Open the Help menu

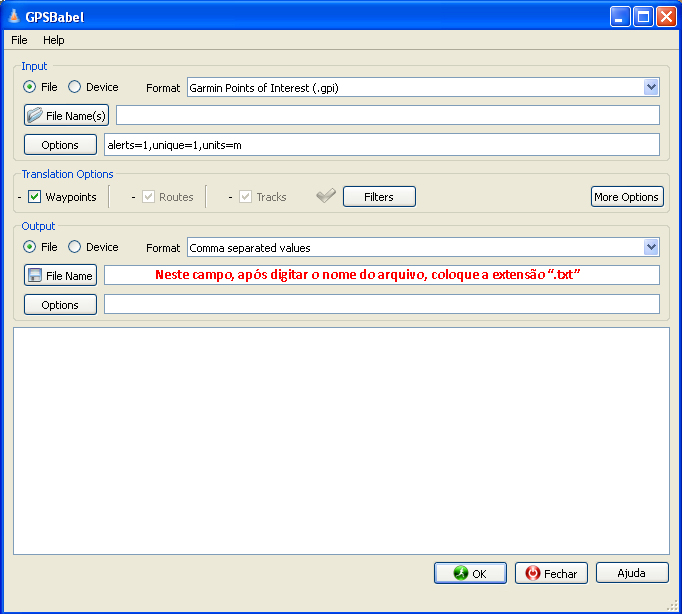[53, 40]
